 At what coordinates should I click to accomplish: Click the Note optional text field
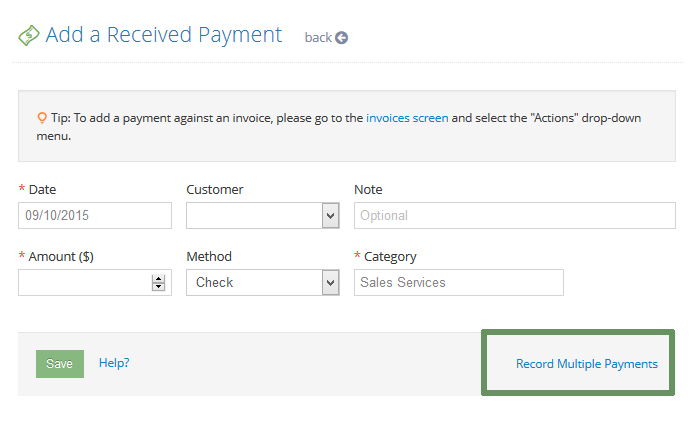515,216
